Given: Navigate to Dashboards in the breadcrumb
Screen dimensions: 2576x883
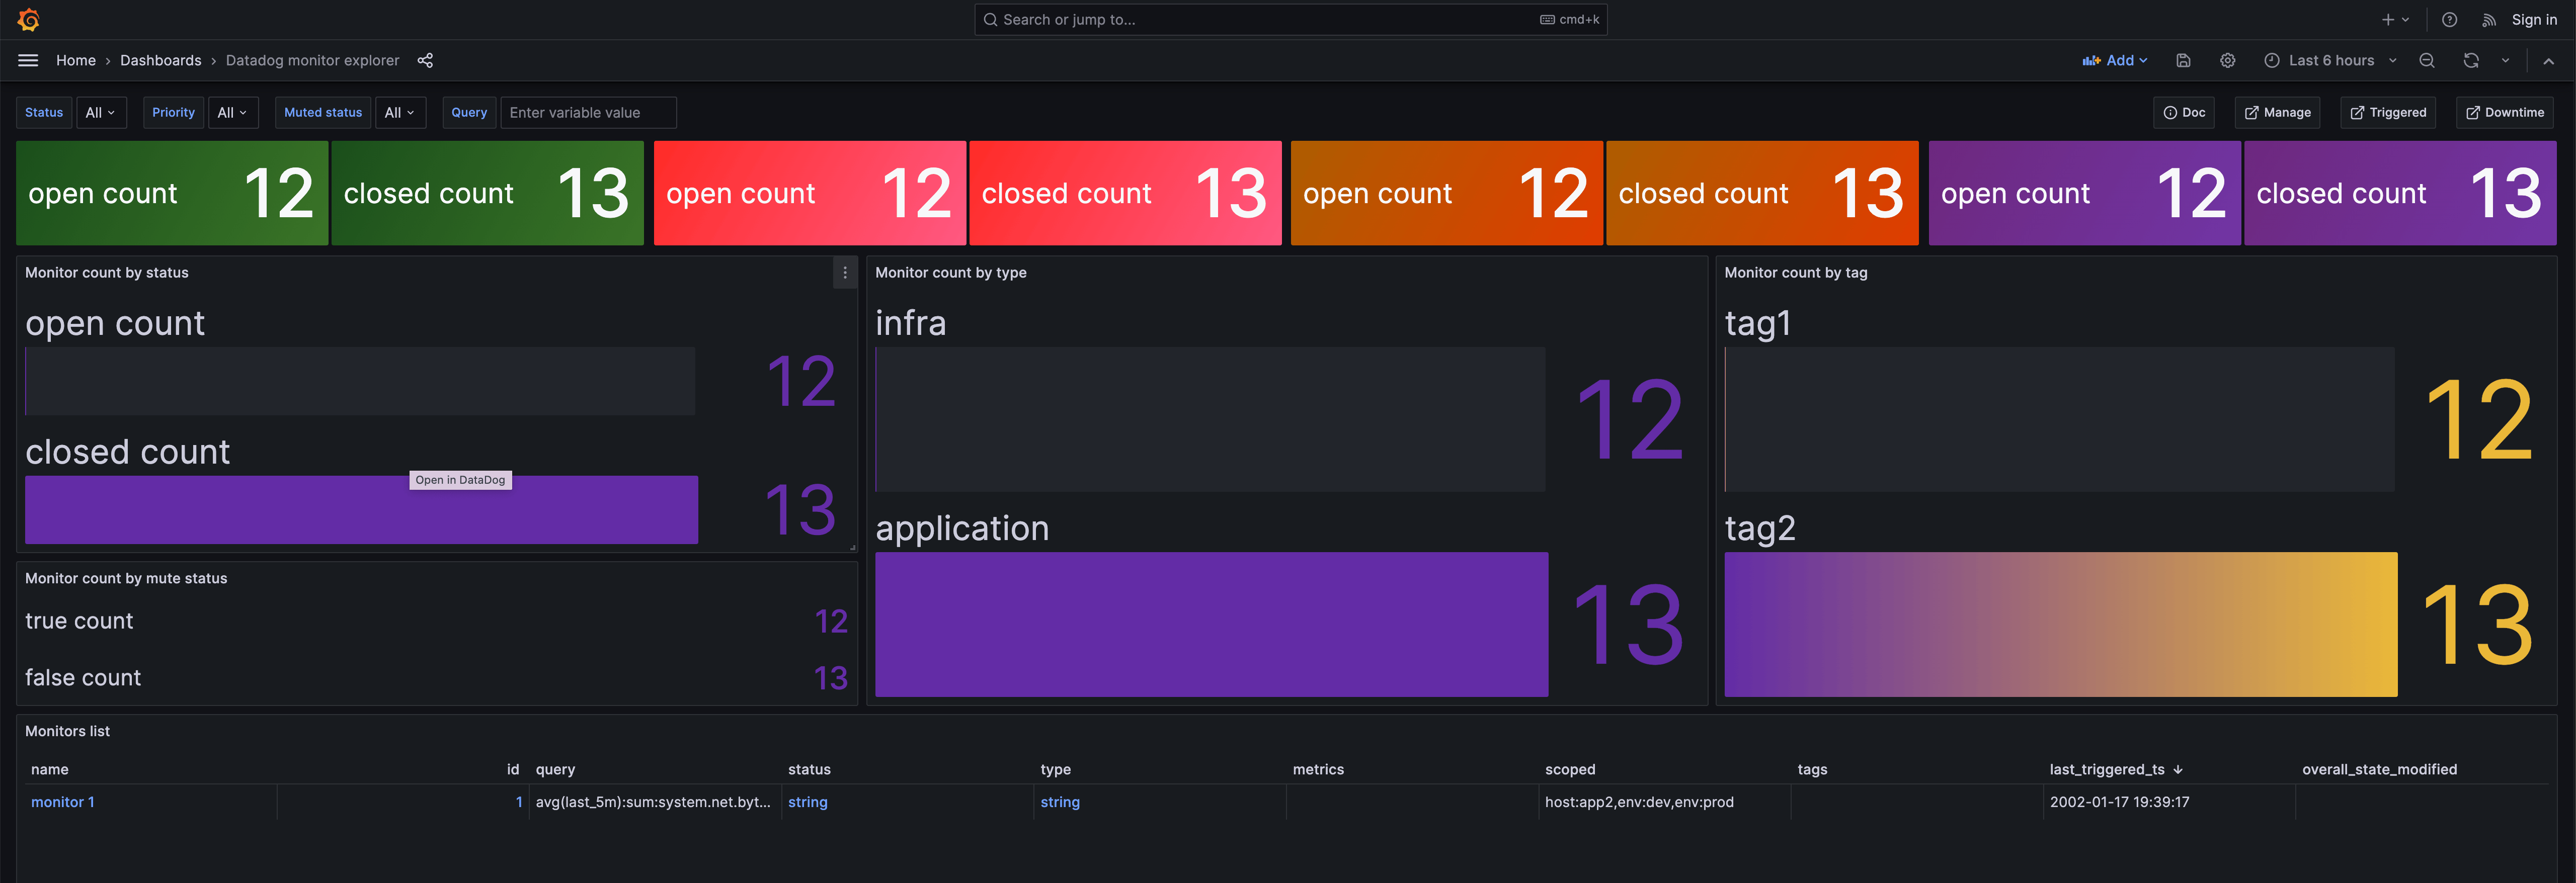Looking at the screenshot, I should (x=160, y=60).
